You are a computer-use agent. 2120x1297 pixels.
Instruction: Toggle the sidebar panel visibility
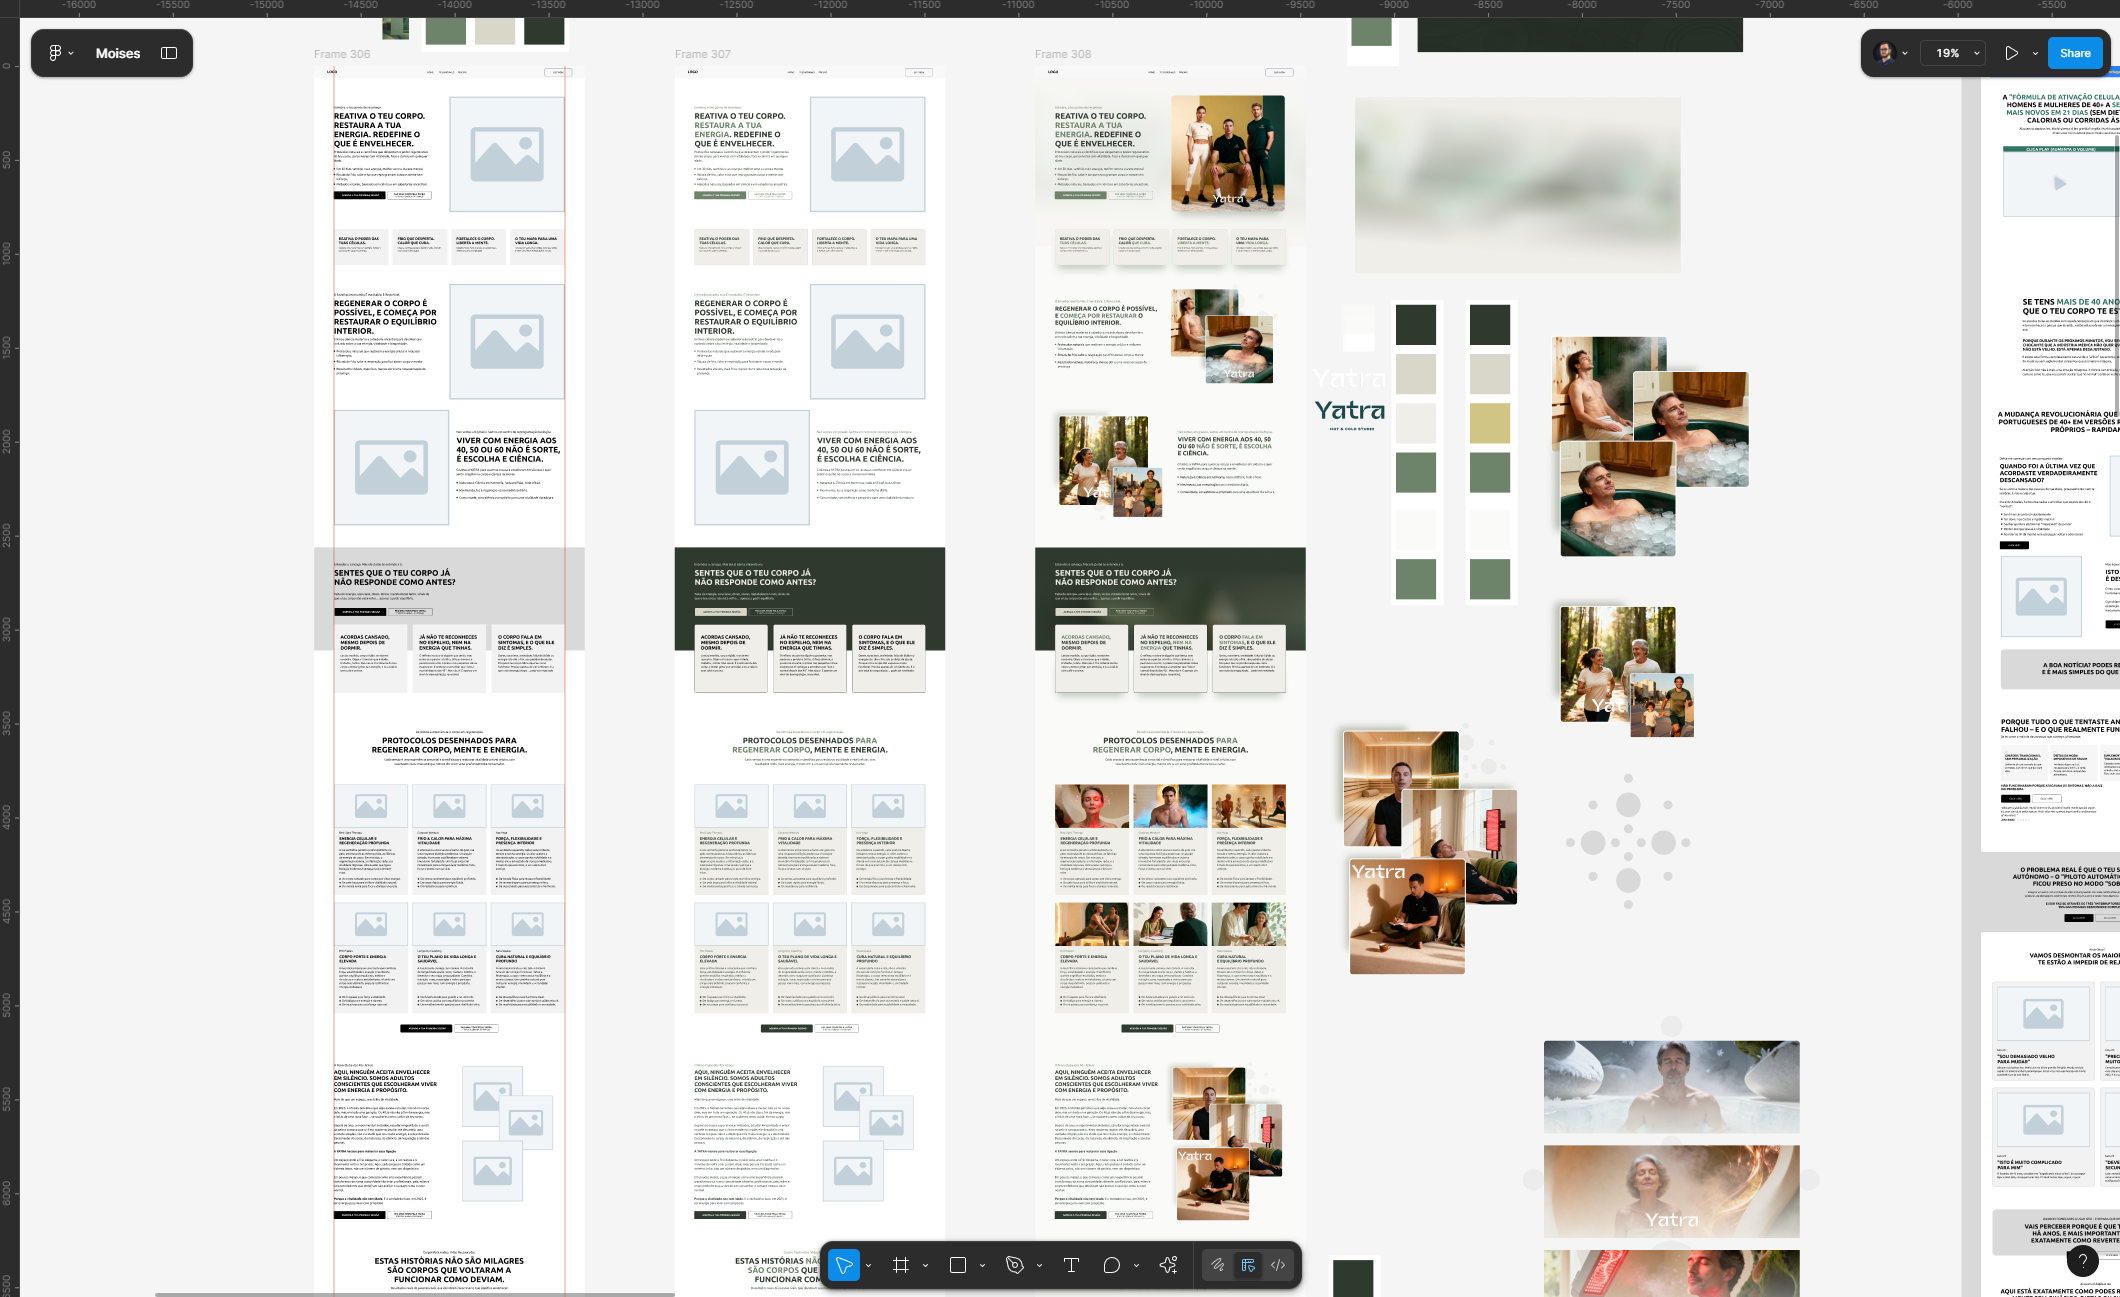(169, 53)
